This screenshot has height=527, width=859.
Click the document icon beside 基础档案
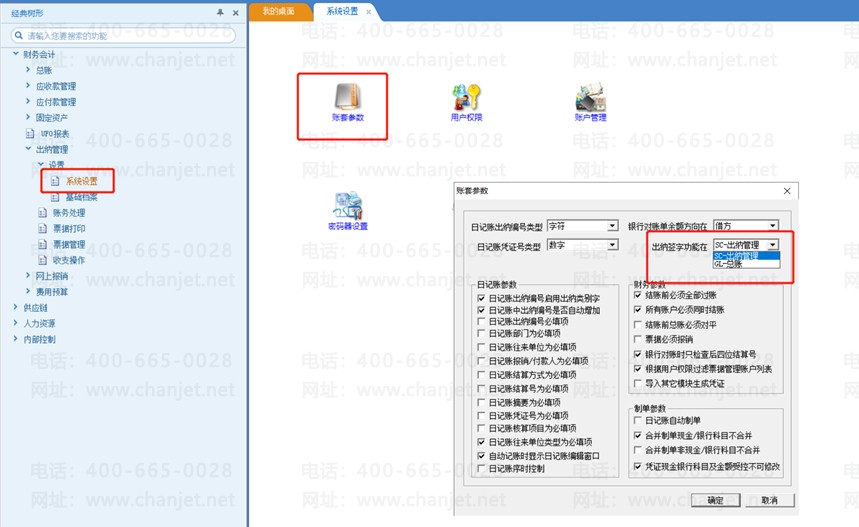tap(55, 197)
